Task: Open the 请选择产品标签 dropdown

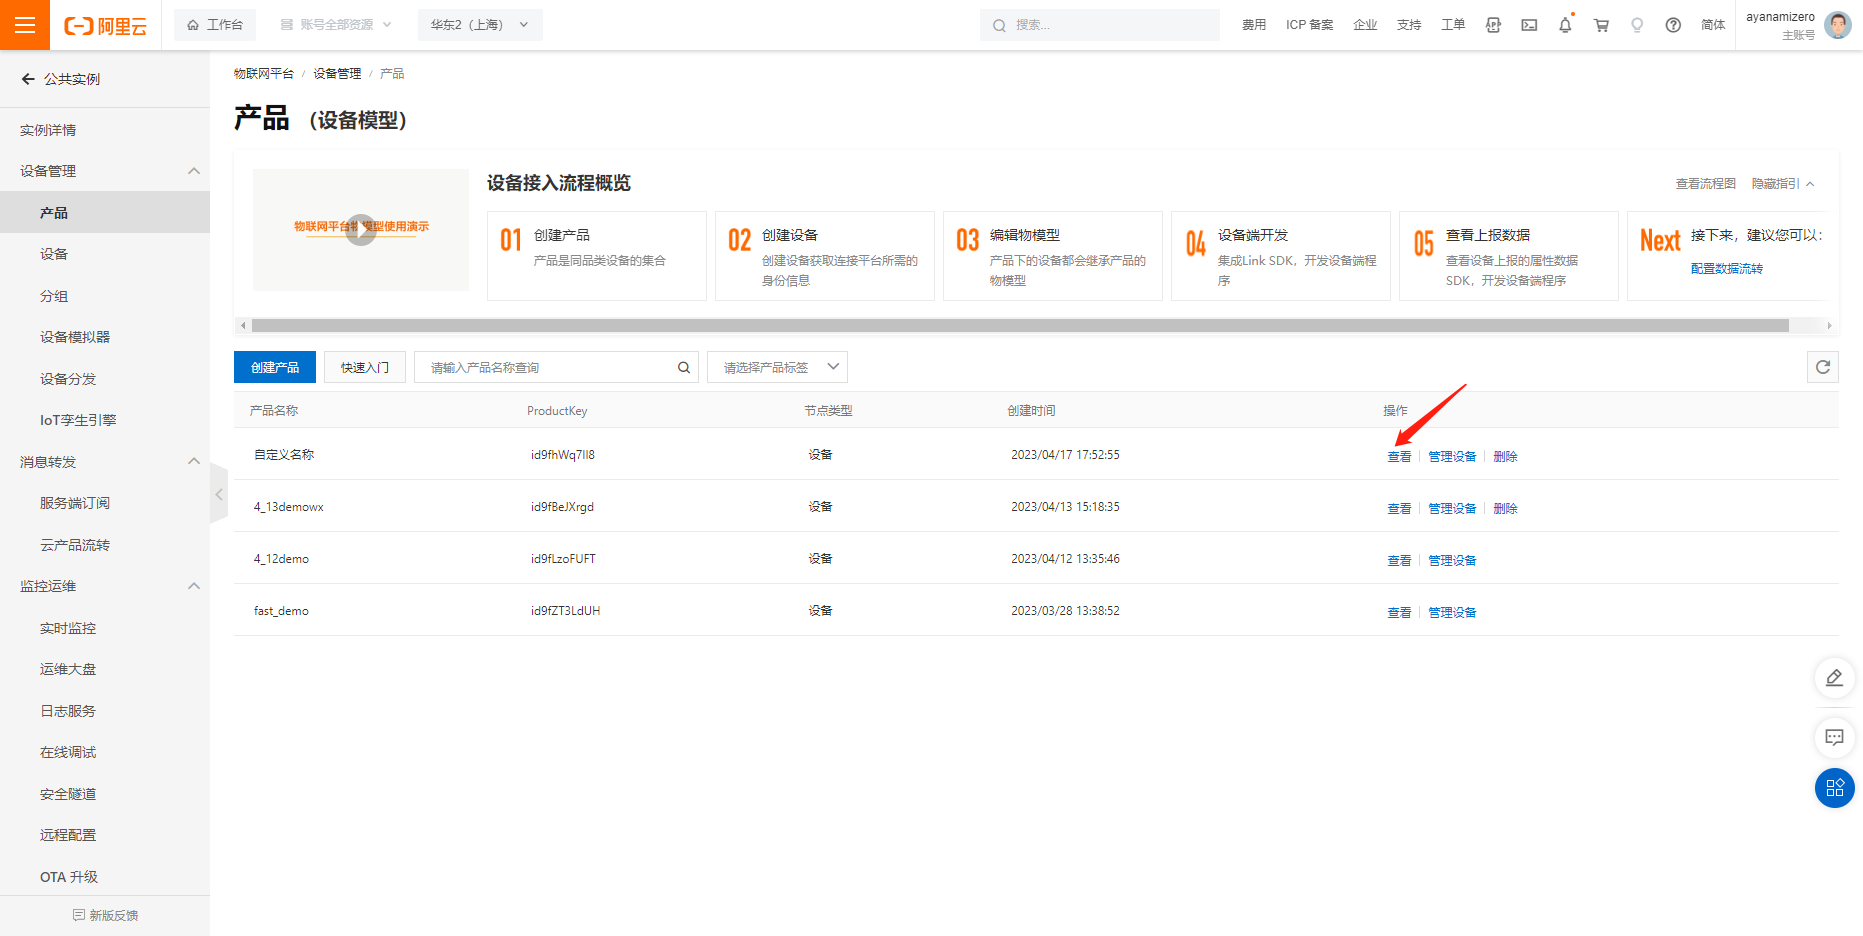Action: point(777,368)
